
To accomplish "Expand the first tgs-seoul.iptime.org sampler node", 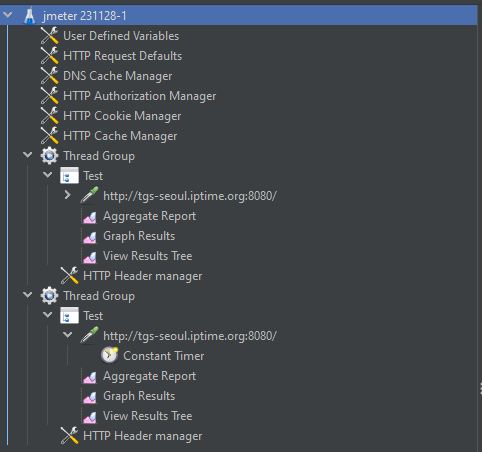I will 67,195.
